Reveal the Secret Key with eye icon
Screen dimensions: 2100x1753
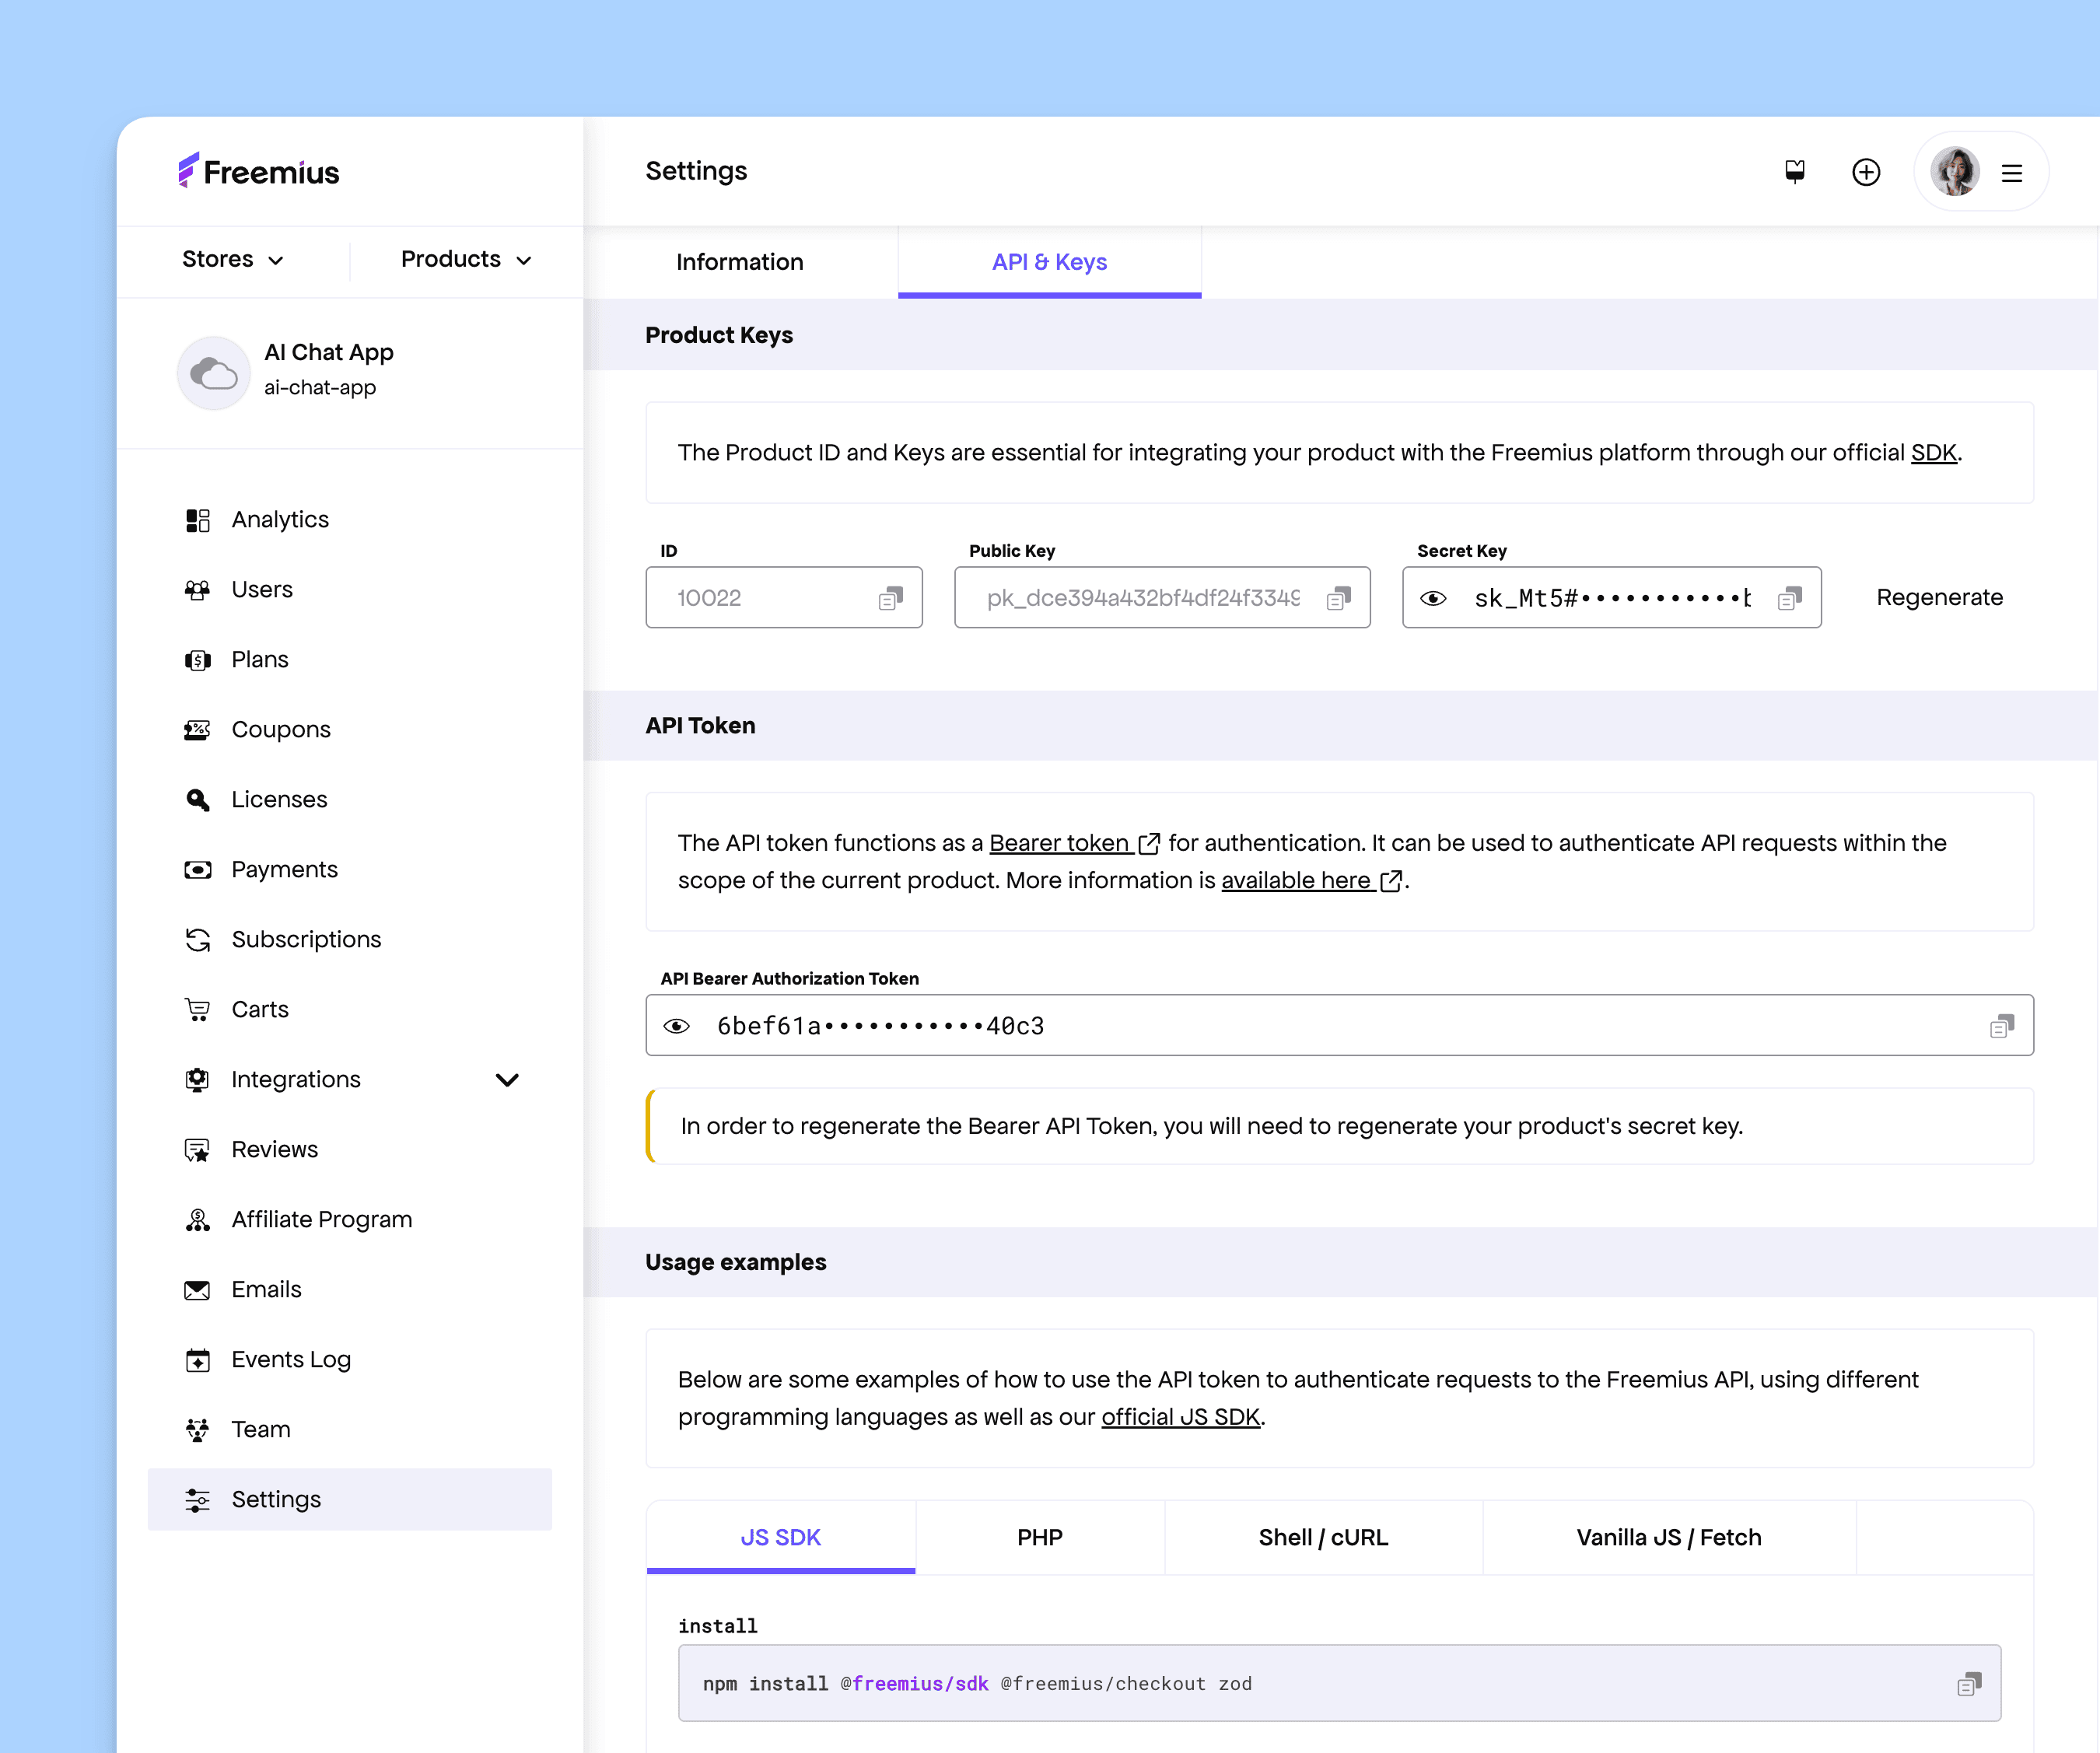click(x=1433, y=598)
